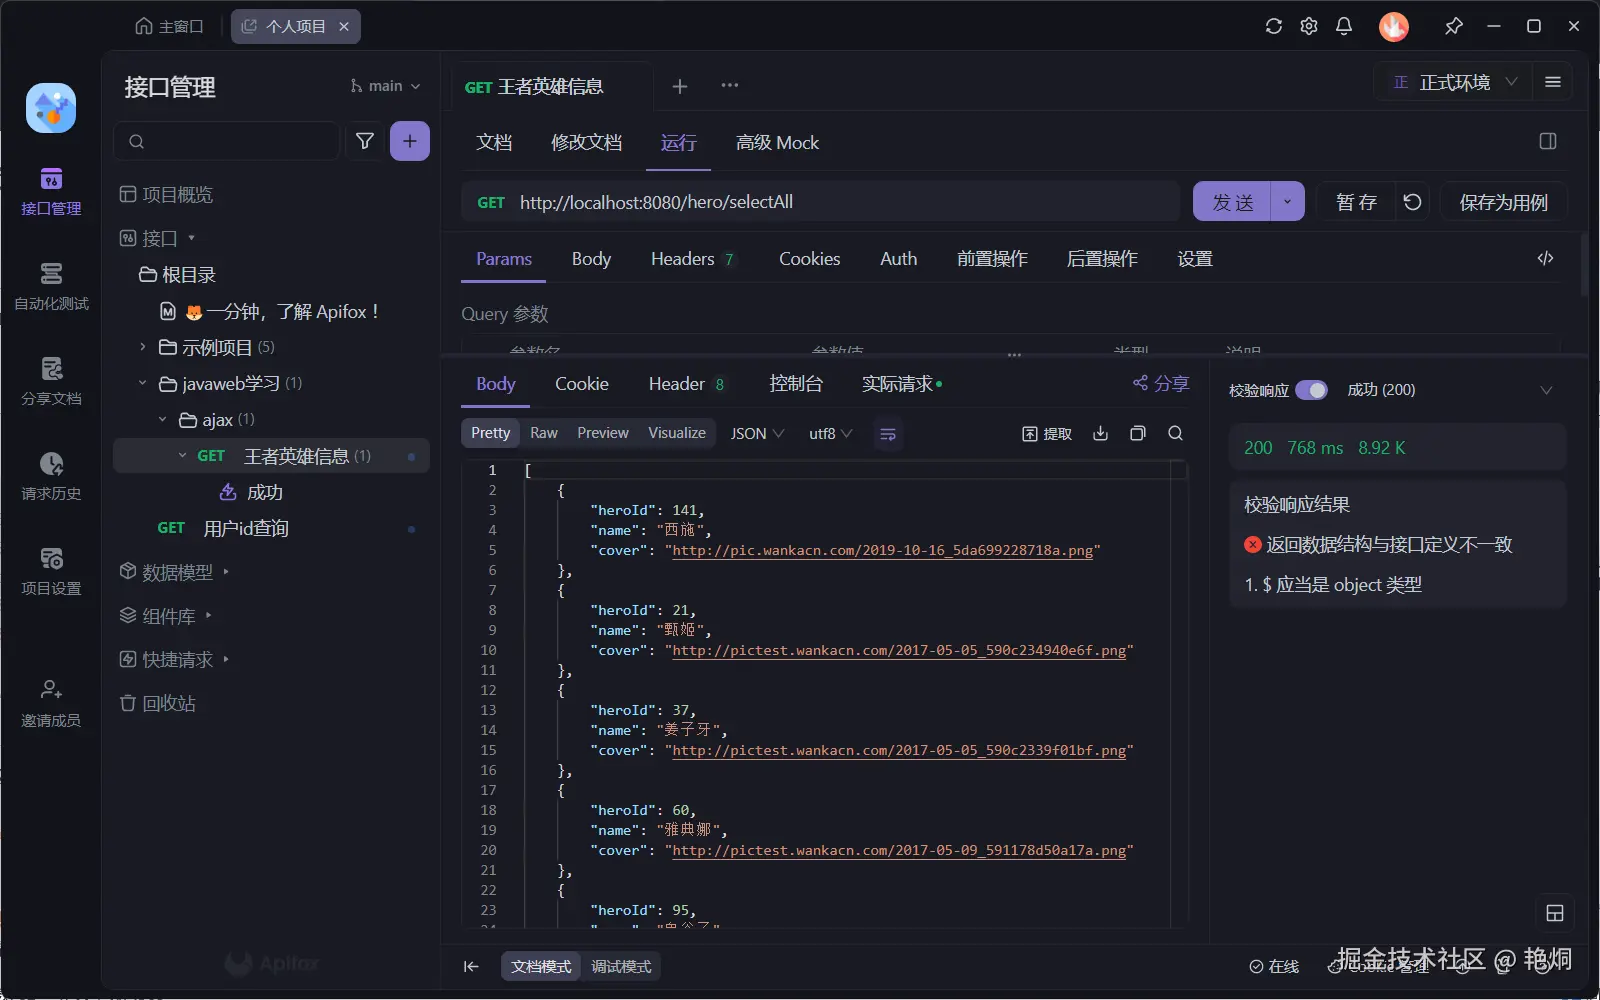
Task: Expand the 成功 (200) response dropdown
Action: [x=1546, y=390]
